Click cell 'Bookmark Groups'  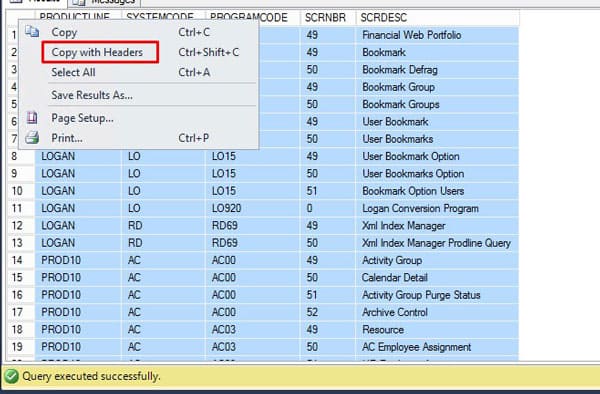coord(437,104)
